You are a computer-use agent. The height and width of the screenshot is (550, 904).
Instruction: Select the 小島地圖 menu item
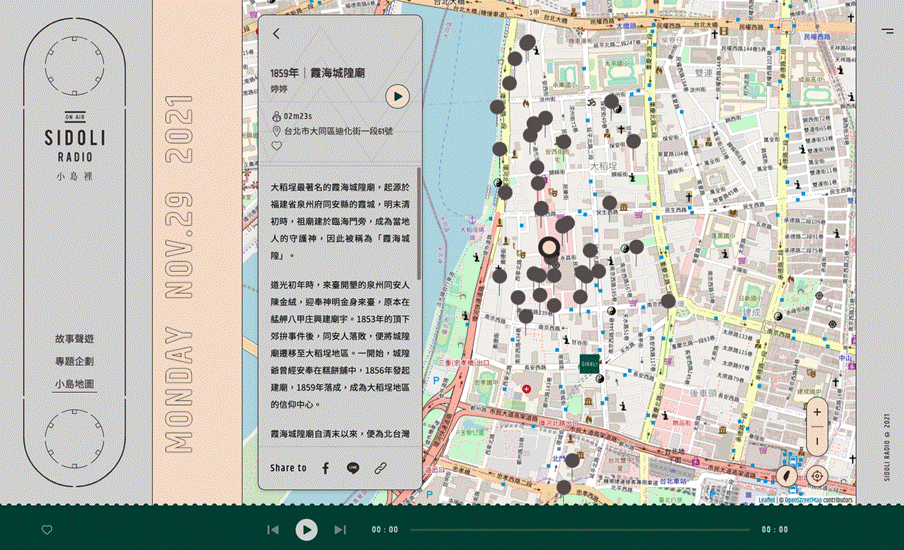click(75, 384)
